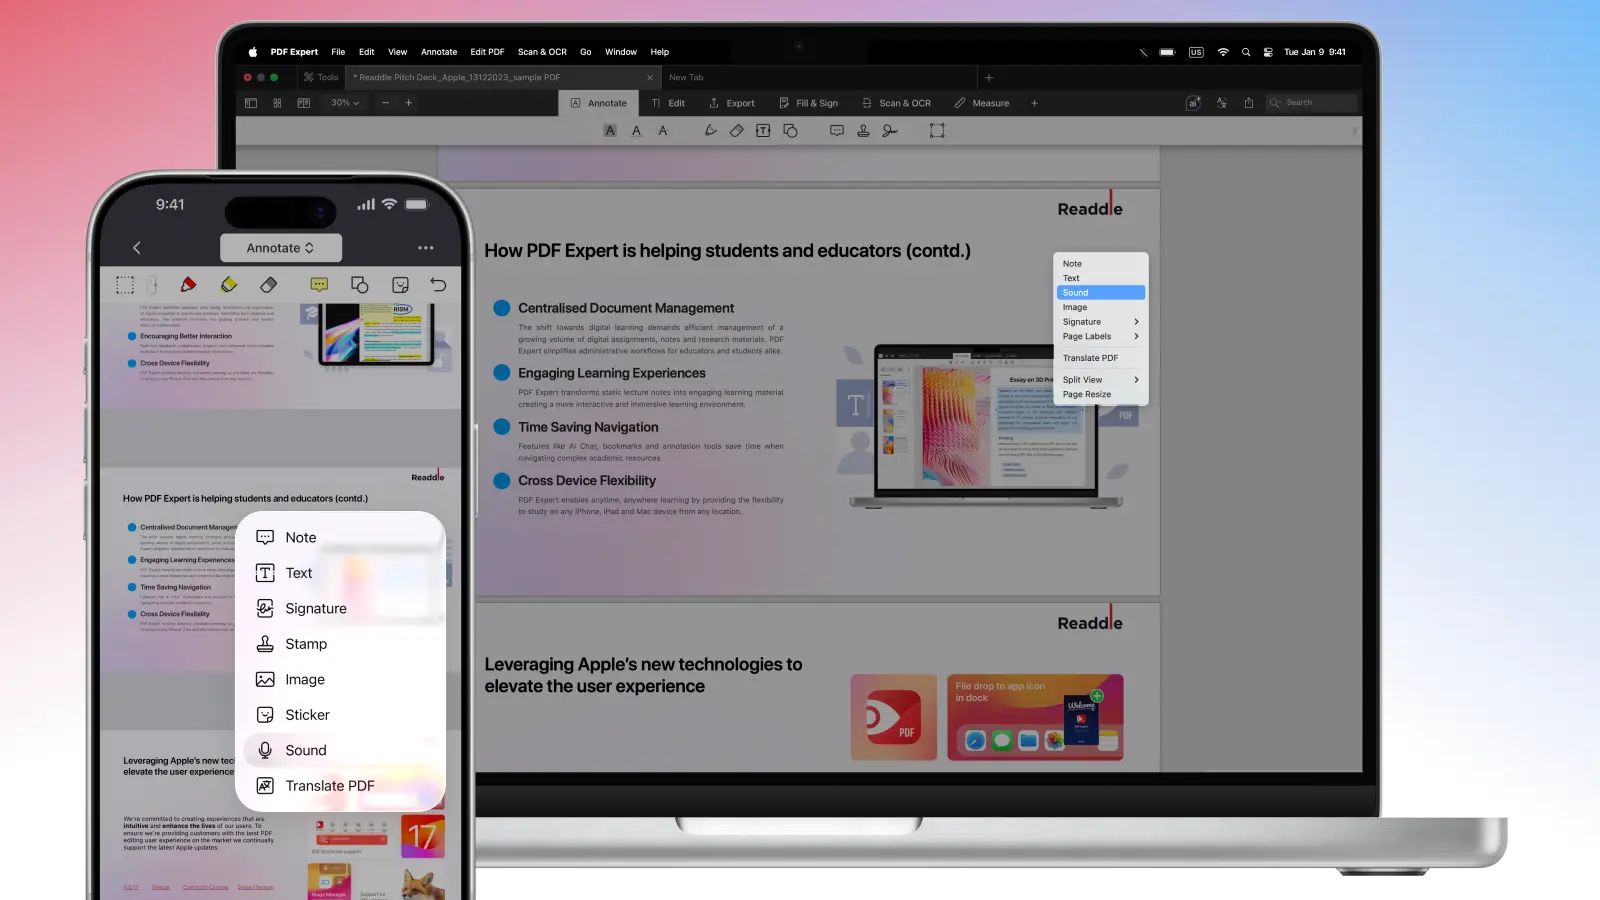Screen dimensions: 1600x900
Task: Select the highlight text tool in desktop toolbar
Action: click(x=610, y=131)
